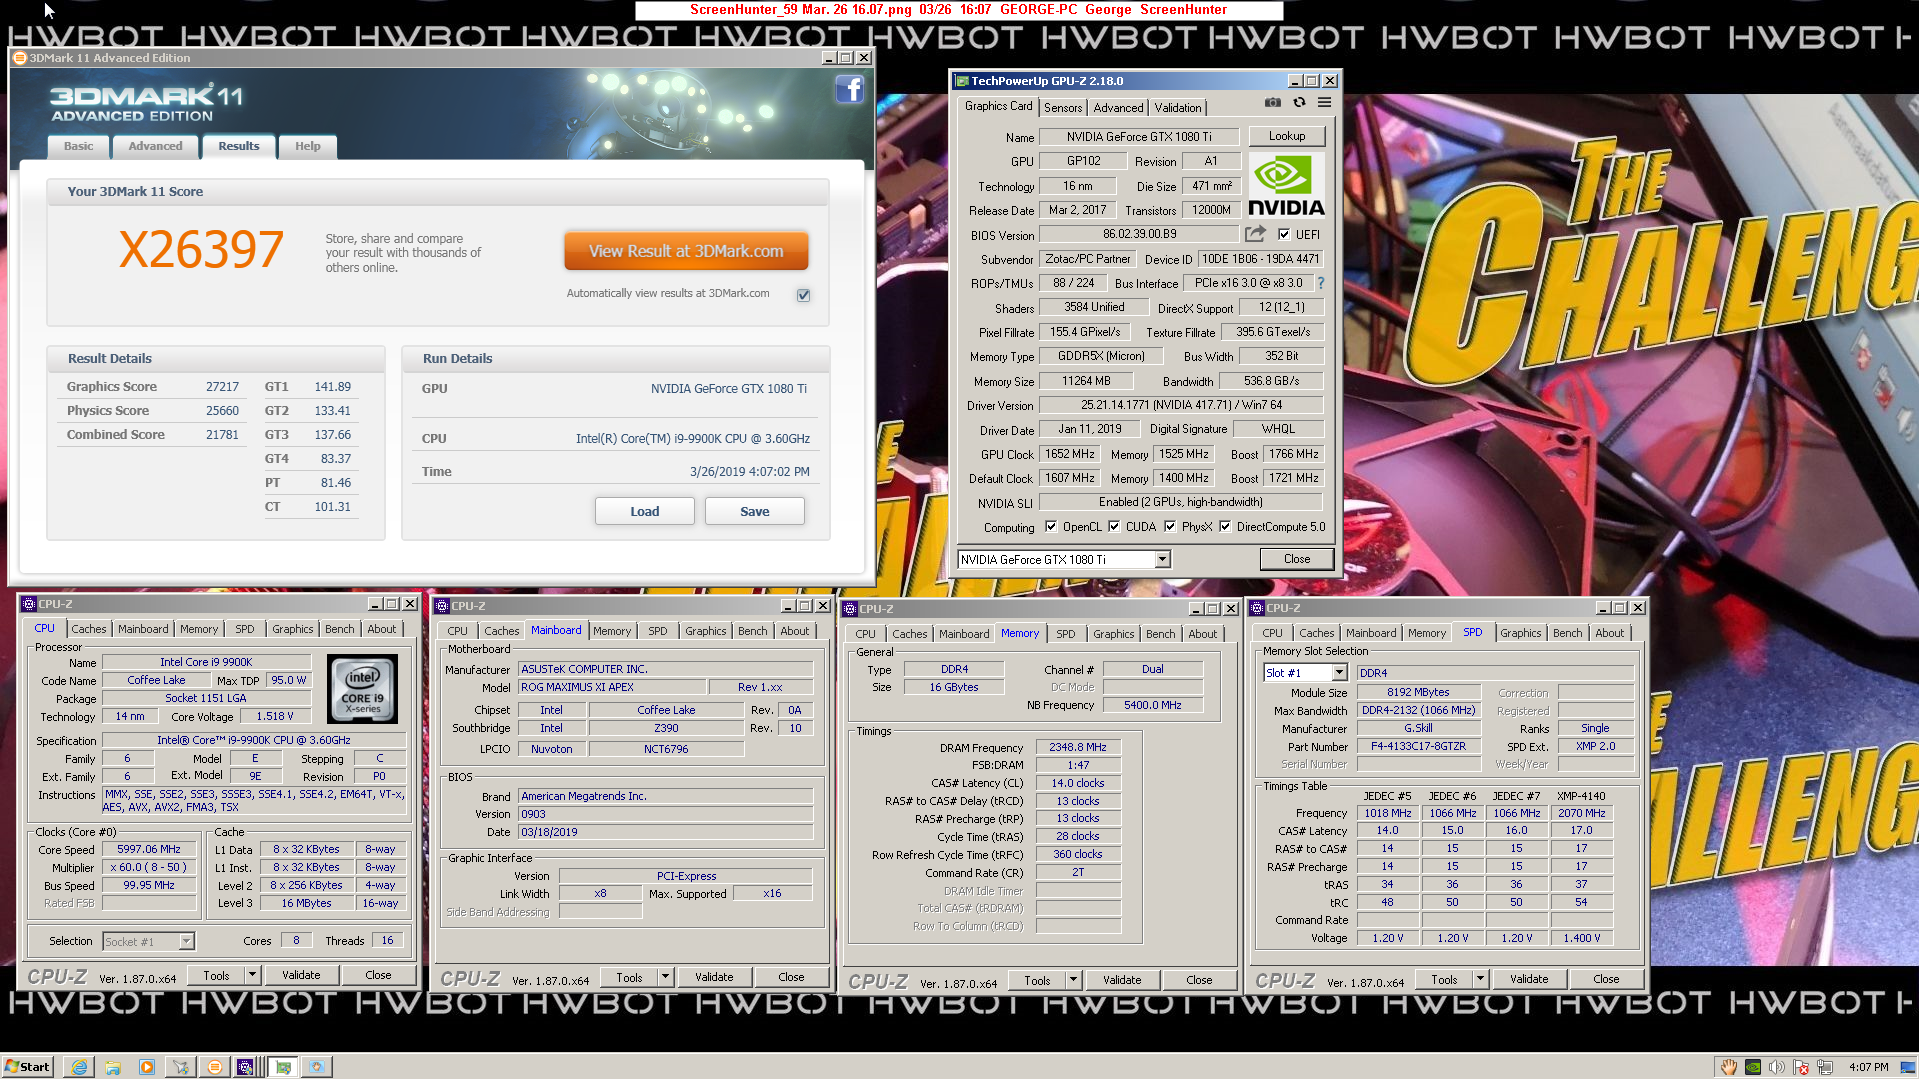The width and height of the screenshot is (1919, 1079).
Task: Click the orange circular taskbar icon
Action: point(214,1067)
